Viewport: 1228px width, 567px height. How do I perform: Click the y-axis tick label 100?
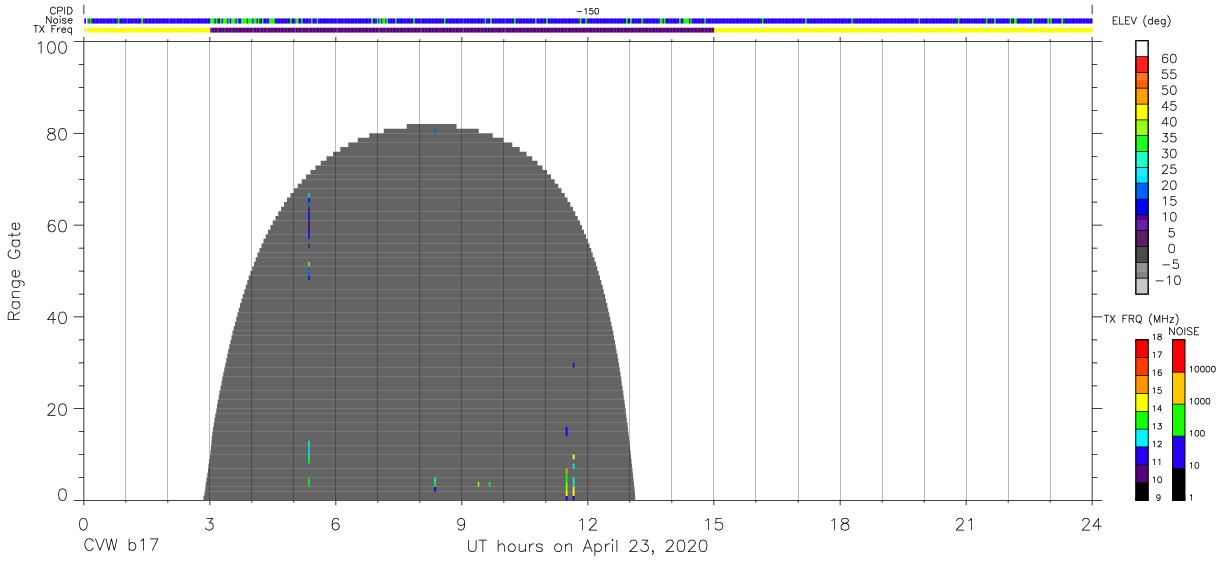coord(54,46)
